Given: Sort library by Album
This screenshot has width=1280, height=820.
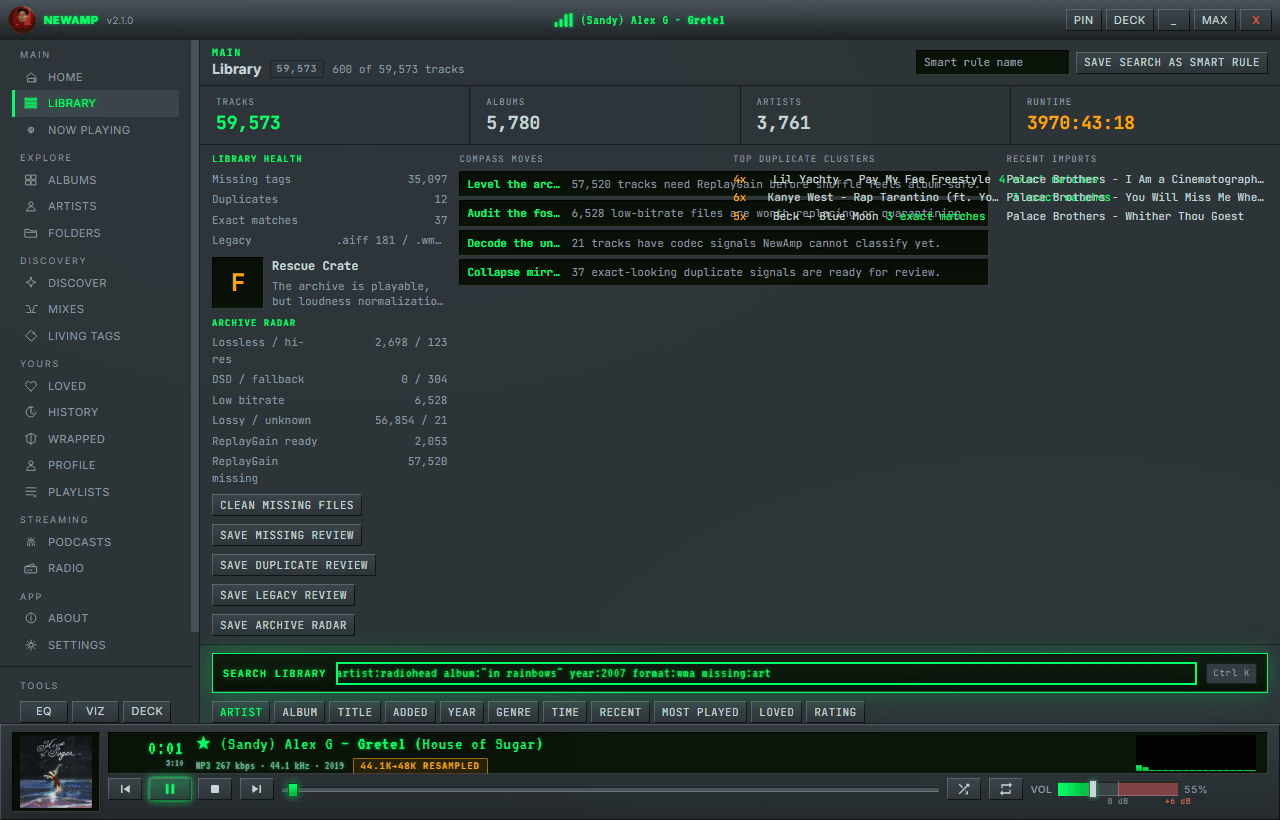Looking at the screenshot, I should pyautogui.click(x=300, y=712).
